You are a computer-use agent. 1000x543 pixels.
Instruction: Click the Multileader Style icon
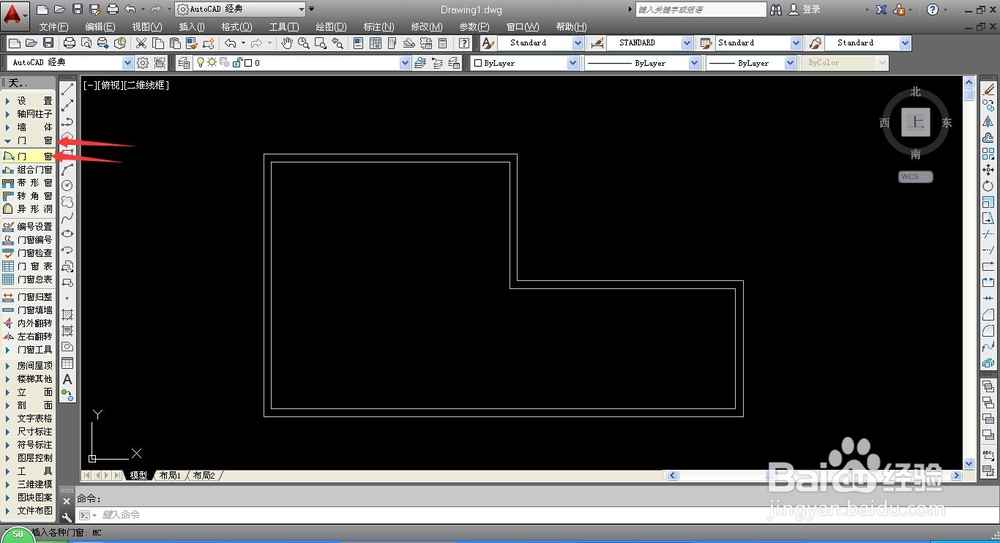coord(815,43)
